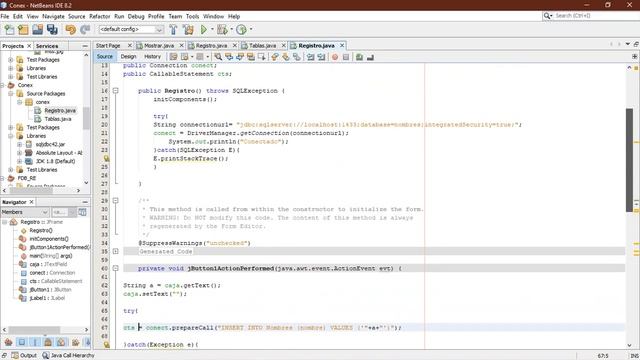
Task: Open the Source menu
Action: pos(77,16)
